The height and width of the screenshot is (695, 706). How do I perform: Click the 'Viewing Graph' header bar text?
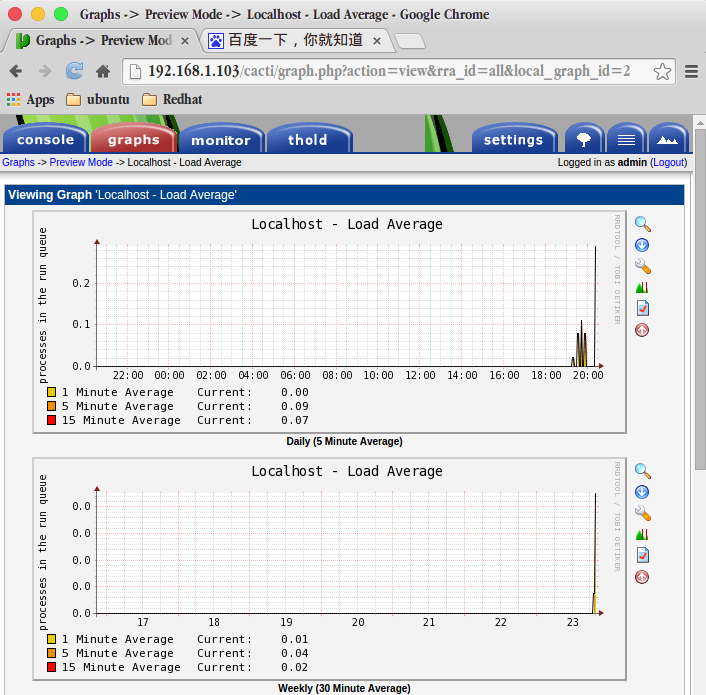122,195
